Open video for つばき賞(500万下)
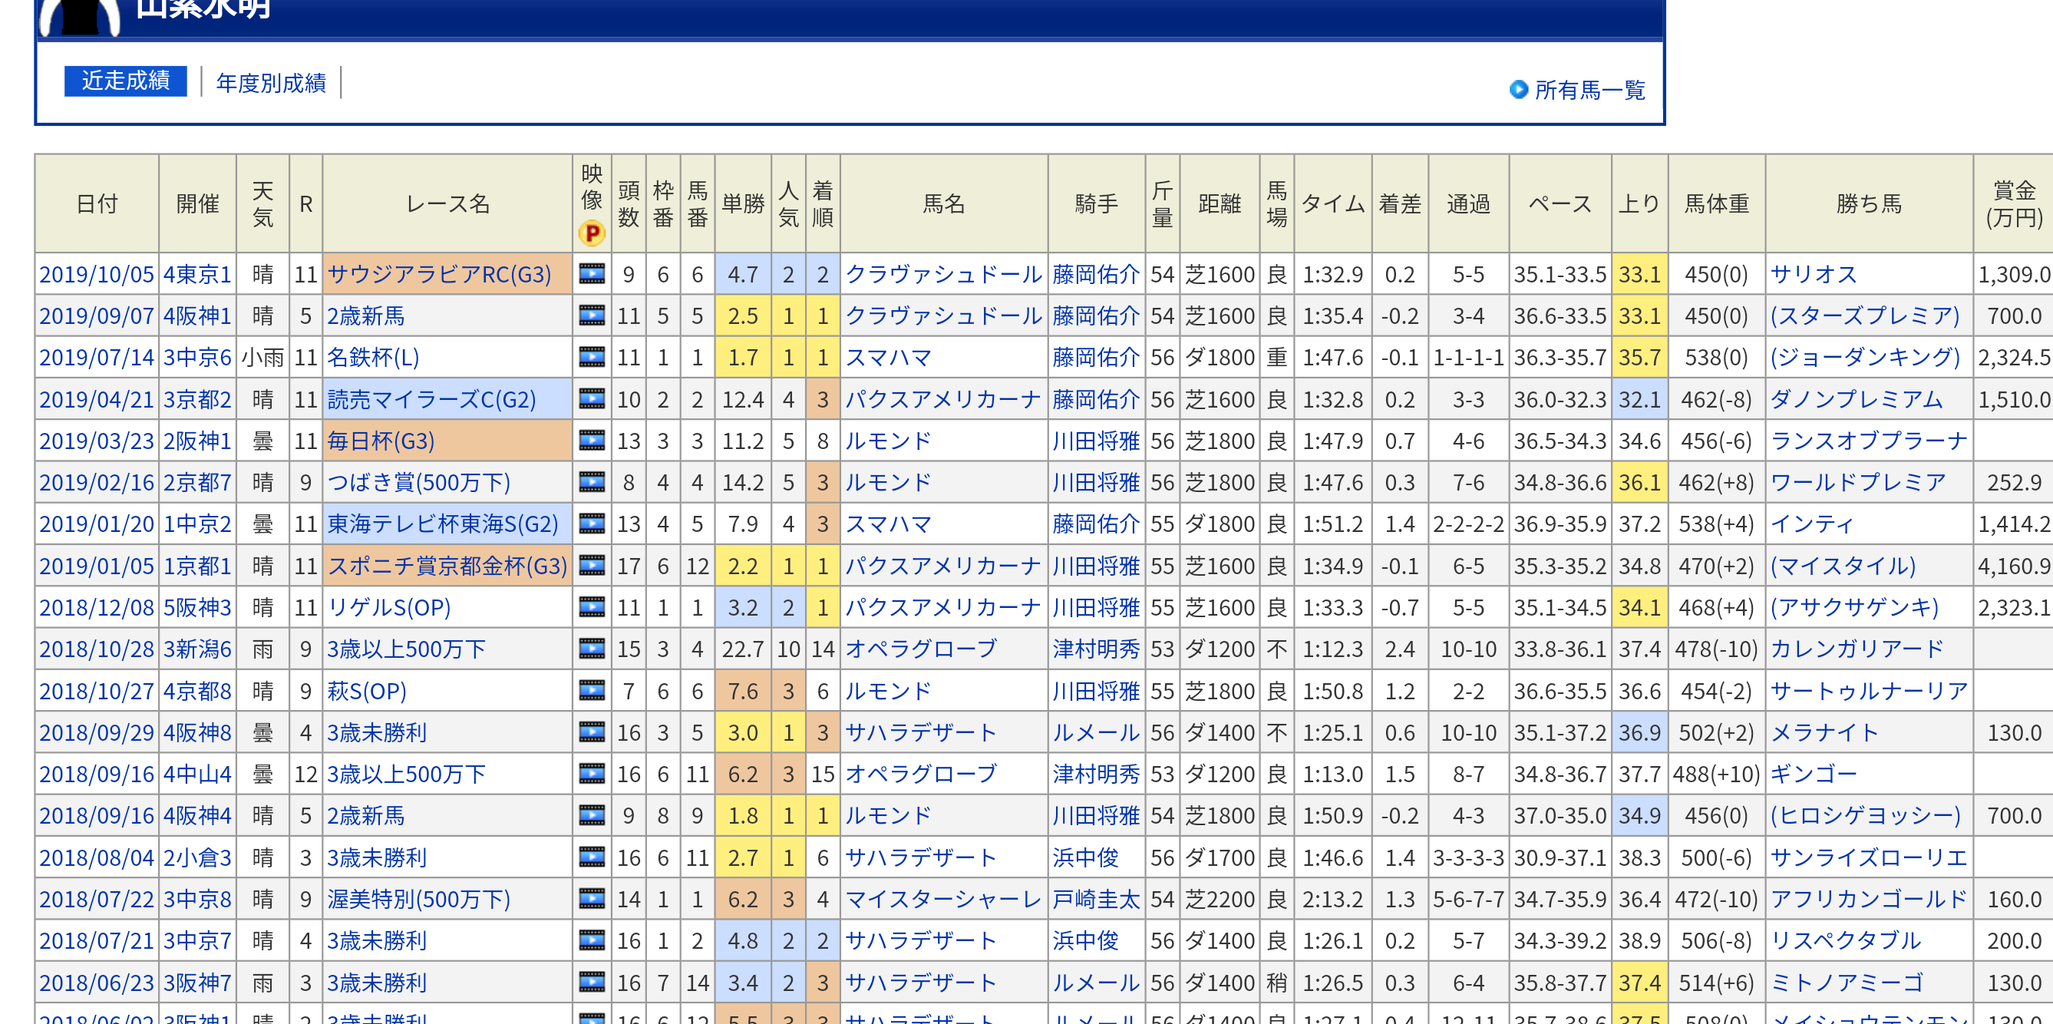This screenshot has height=1024, width=2053. (591, 482)
